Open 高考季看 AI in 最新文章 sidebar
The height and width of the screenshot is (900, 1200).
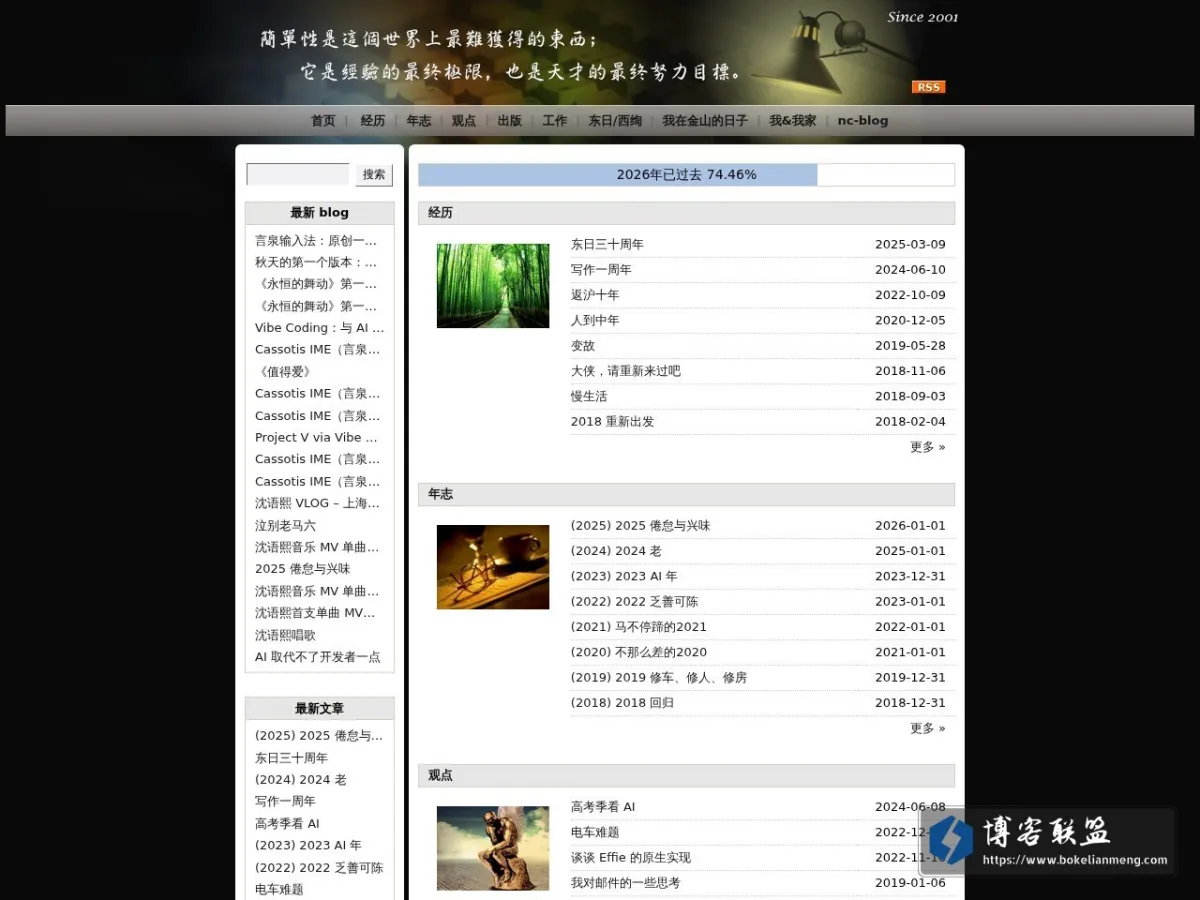click(x=287, y=824)
